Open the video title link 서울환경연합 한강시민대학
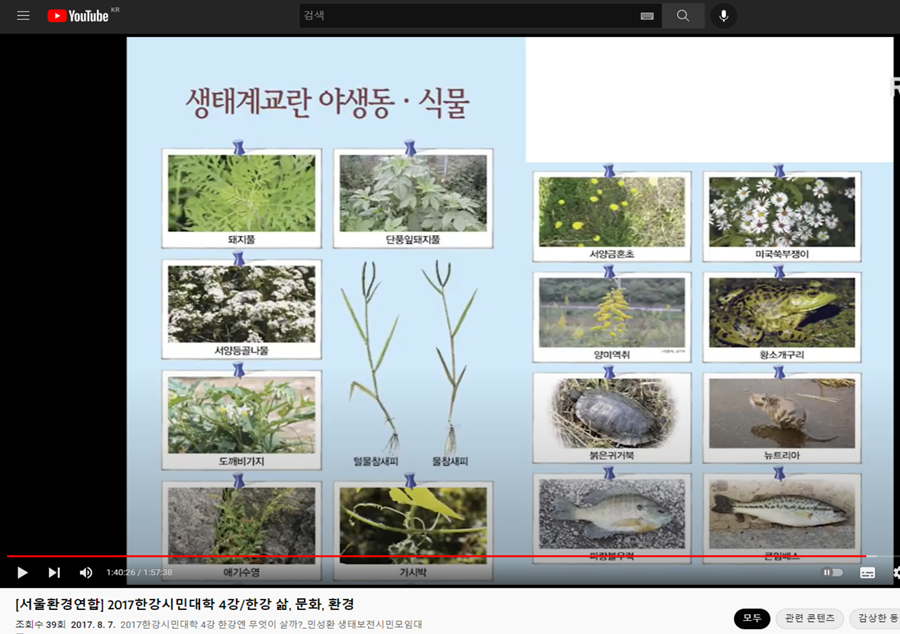 [x=180, y=605]
